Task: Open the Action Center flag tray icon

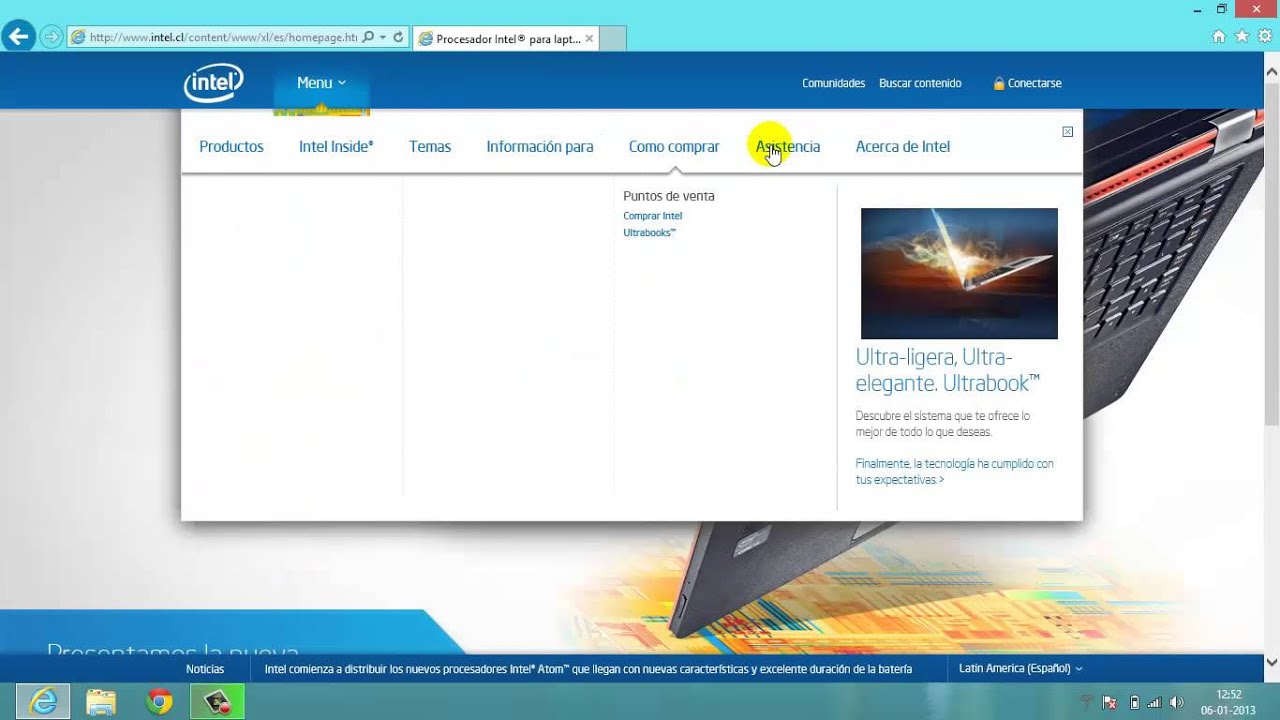Action: pos(1110,702)
